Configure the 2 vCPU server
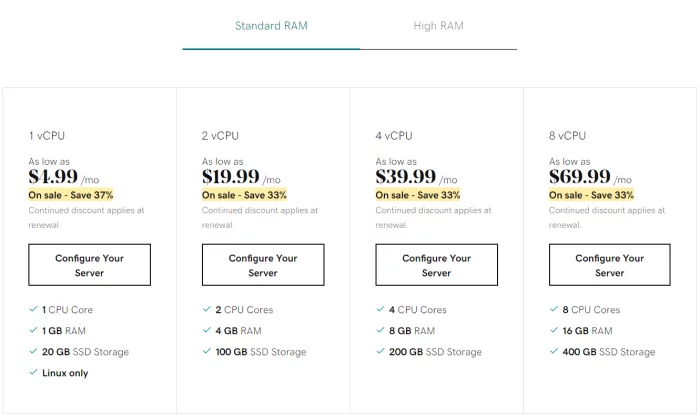 (x=263, y=265)
